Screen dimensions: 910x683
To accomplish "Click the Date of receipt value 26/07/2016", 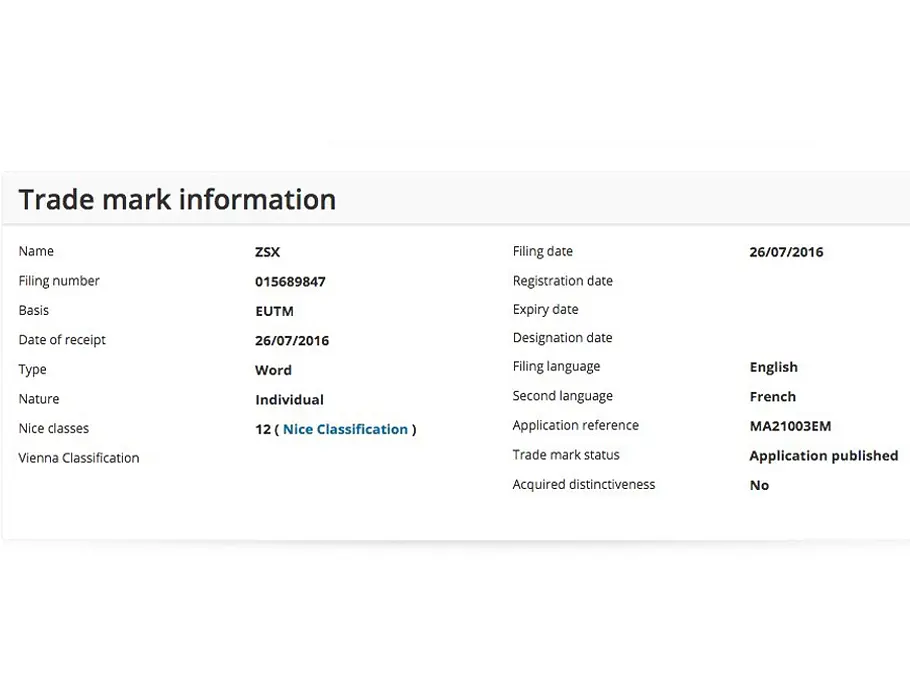I will tap(292, 341).
